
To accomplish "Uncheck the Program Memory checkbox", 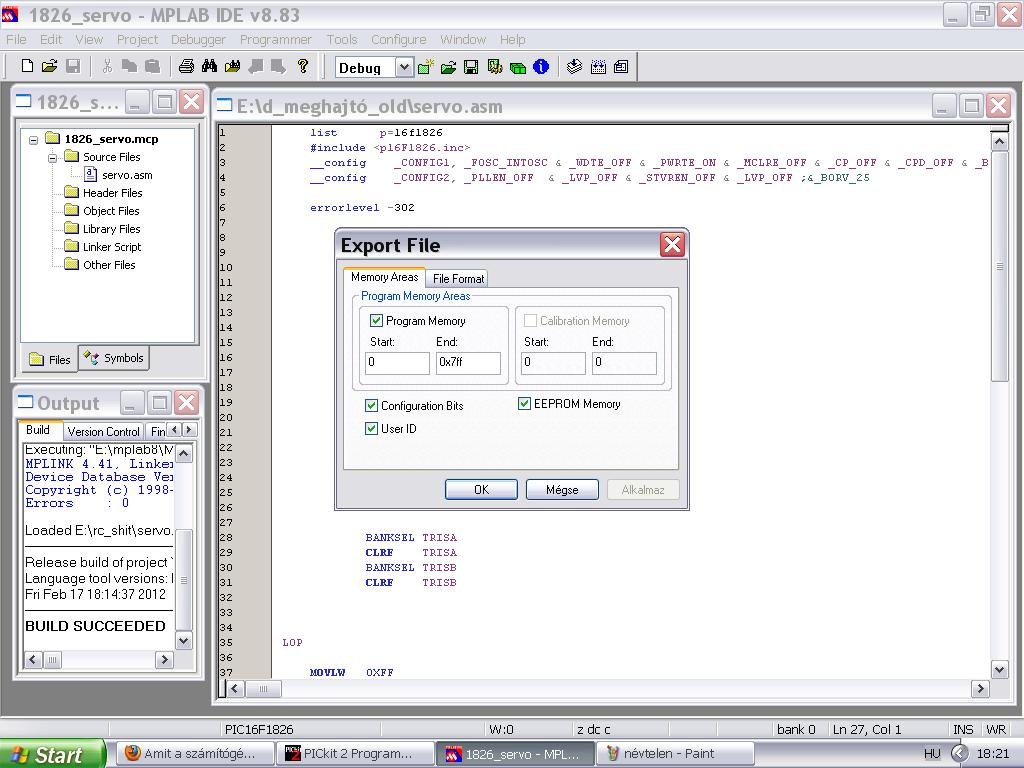I will point(376,321).
